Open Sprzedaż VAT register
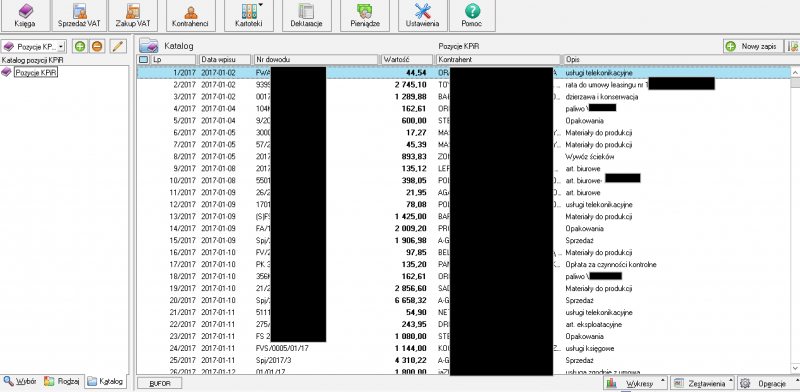 [x=79, y=16]
